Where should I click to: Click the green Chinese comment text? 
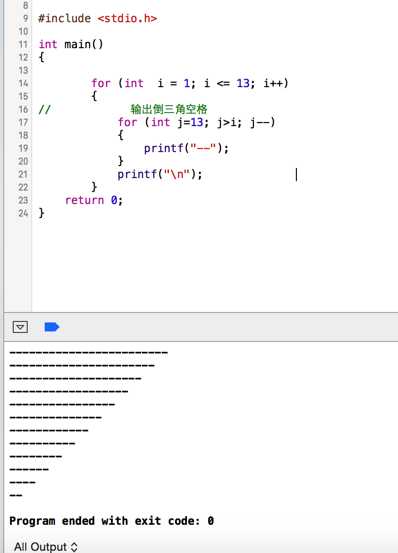(169, 109)
